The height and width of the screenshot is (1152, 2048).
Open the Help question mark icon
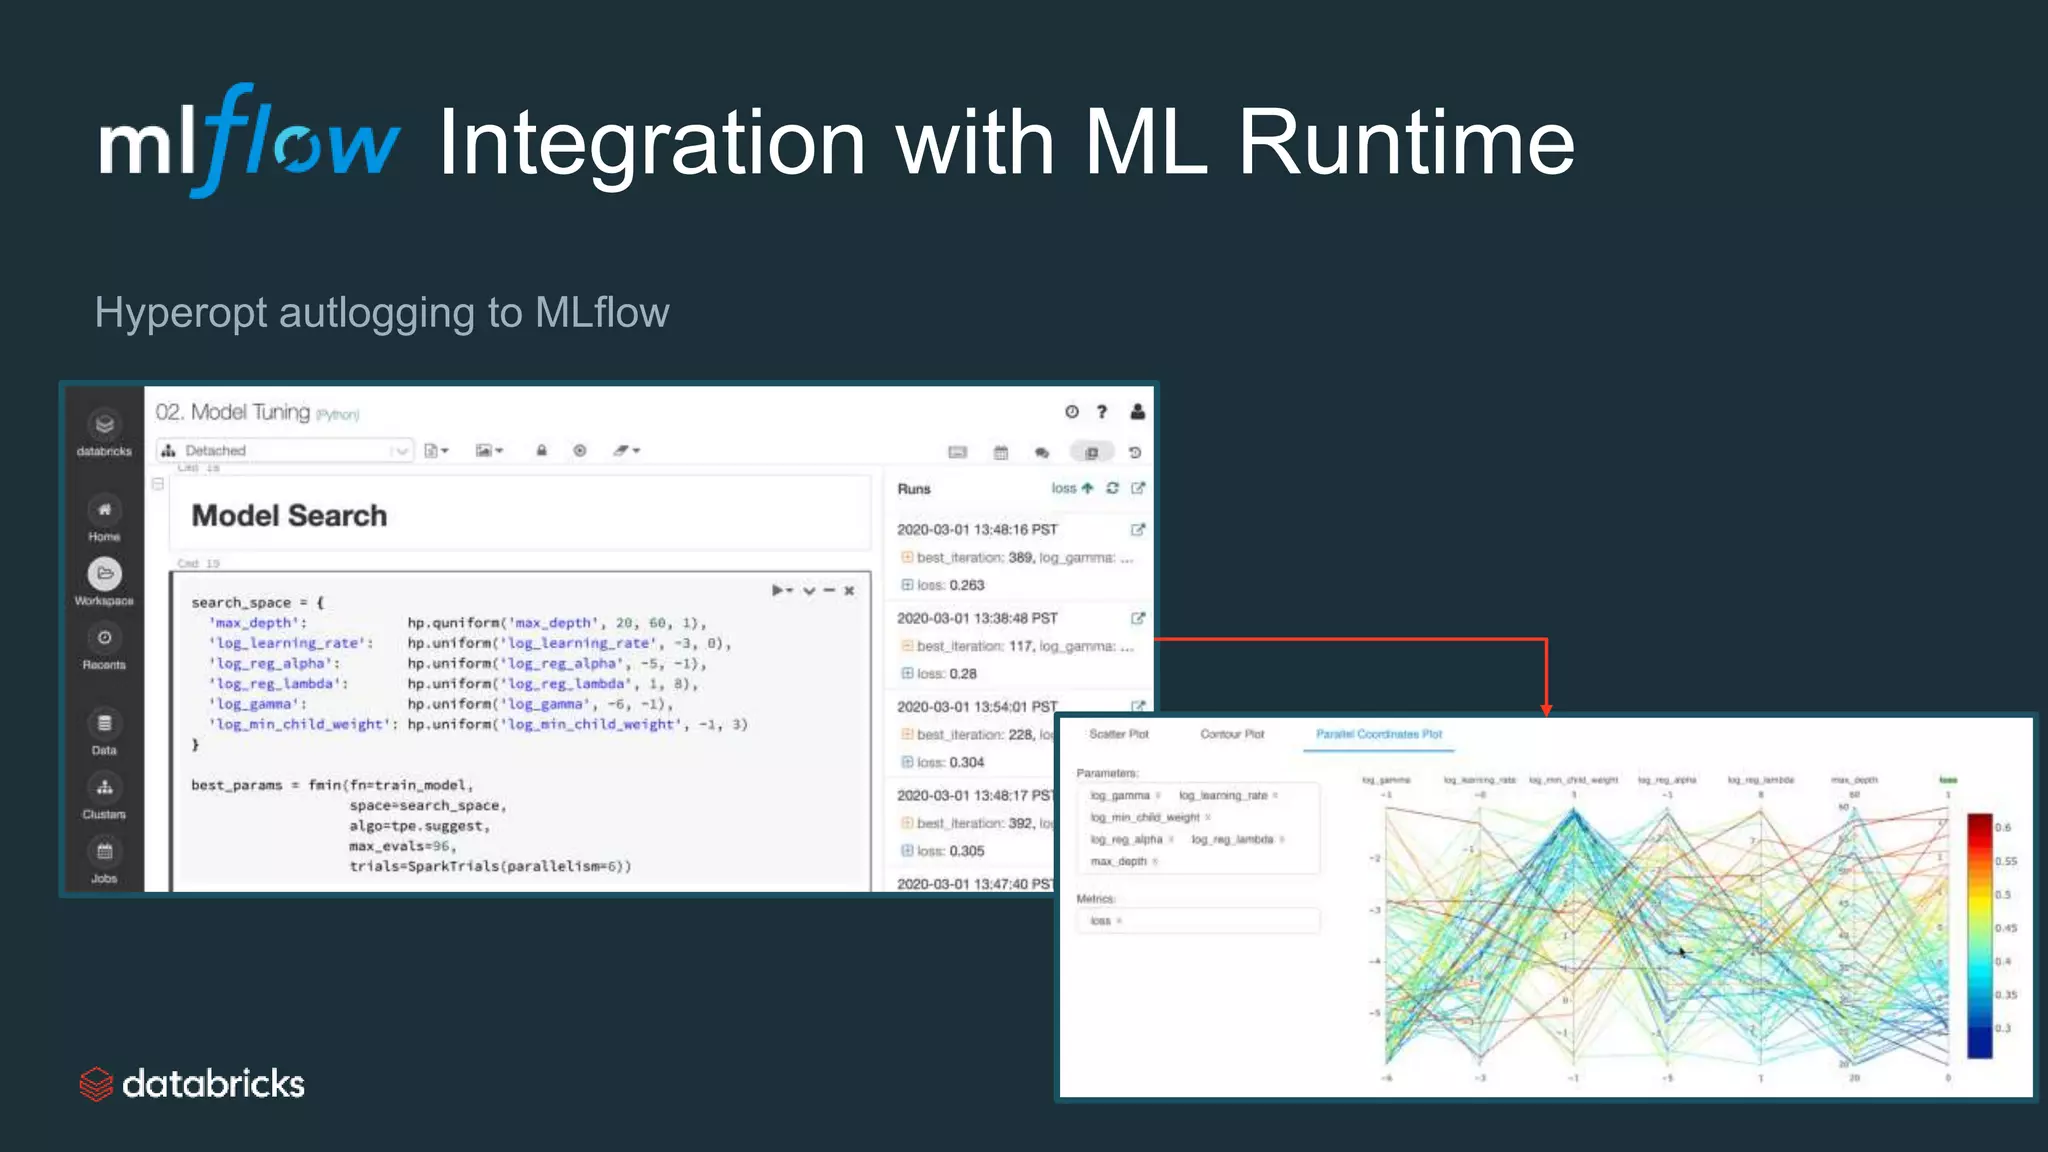point(1102,412)
